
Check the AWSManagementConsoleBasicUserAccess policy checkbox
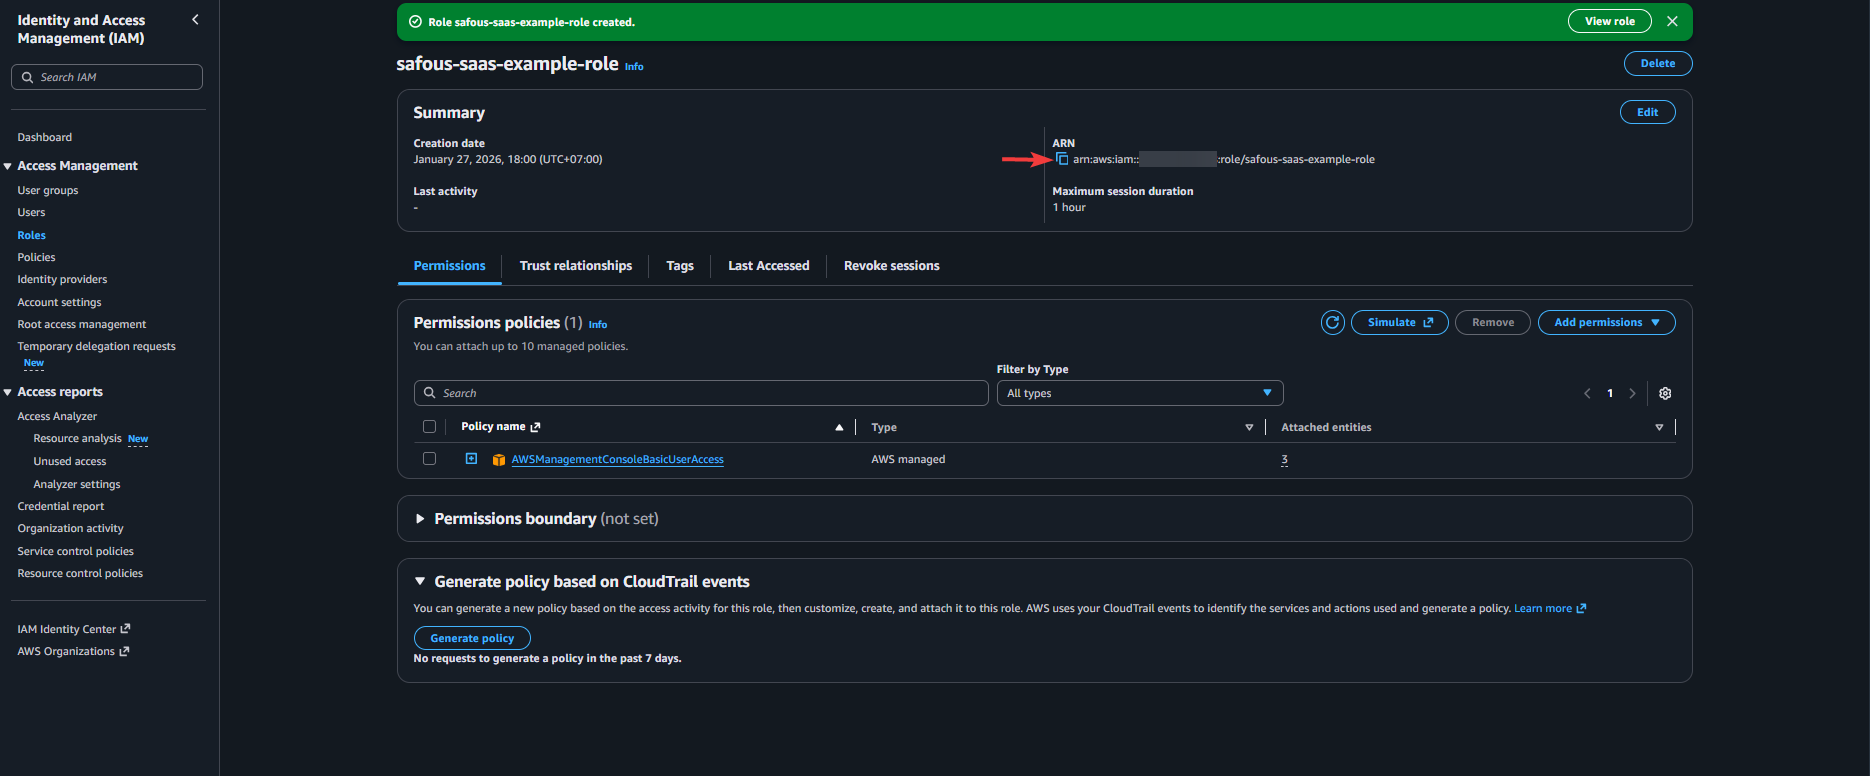(x=429, y=459)
